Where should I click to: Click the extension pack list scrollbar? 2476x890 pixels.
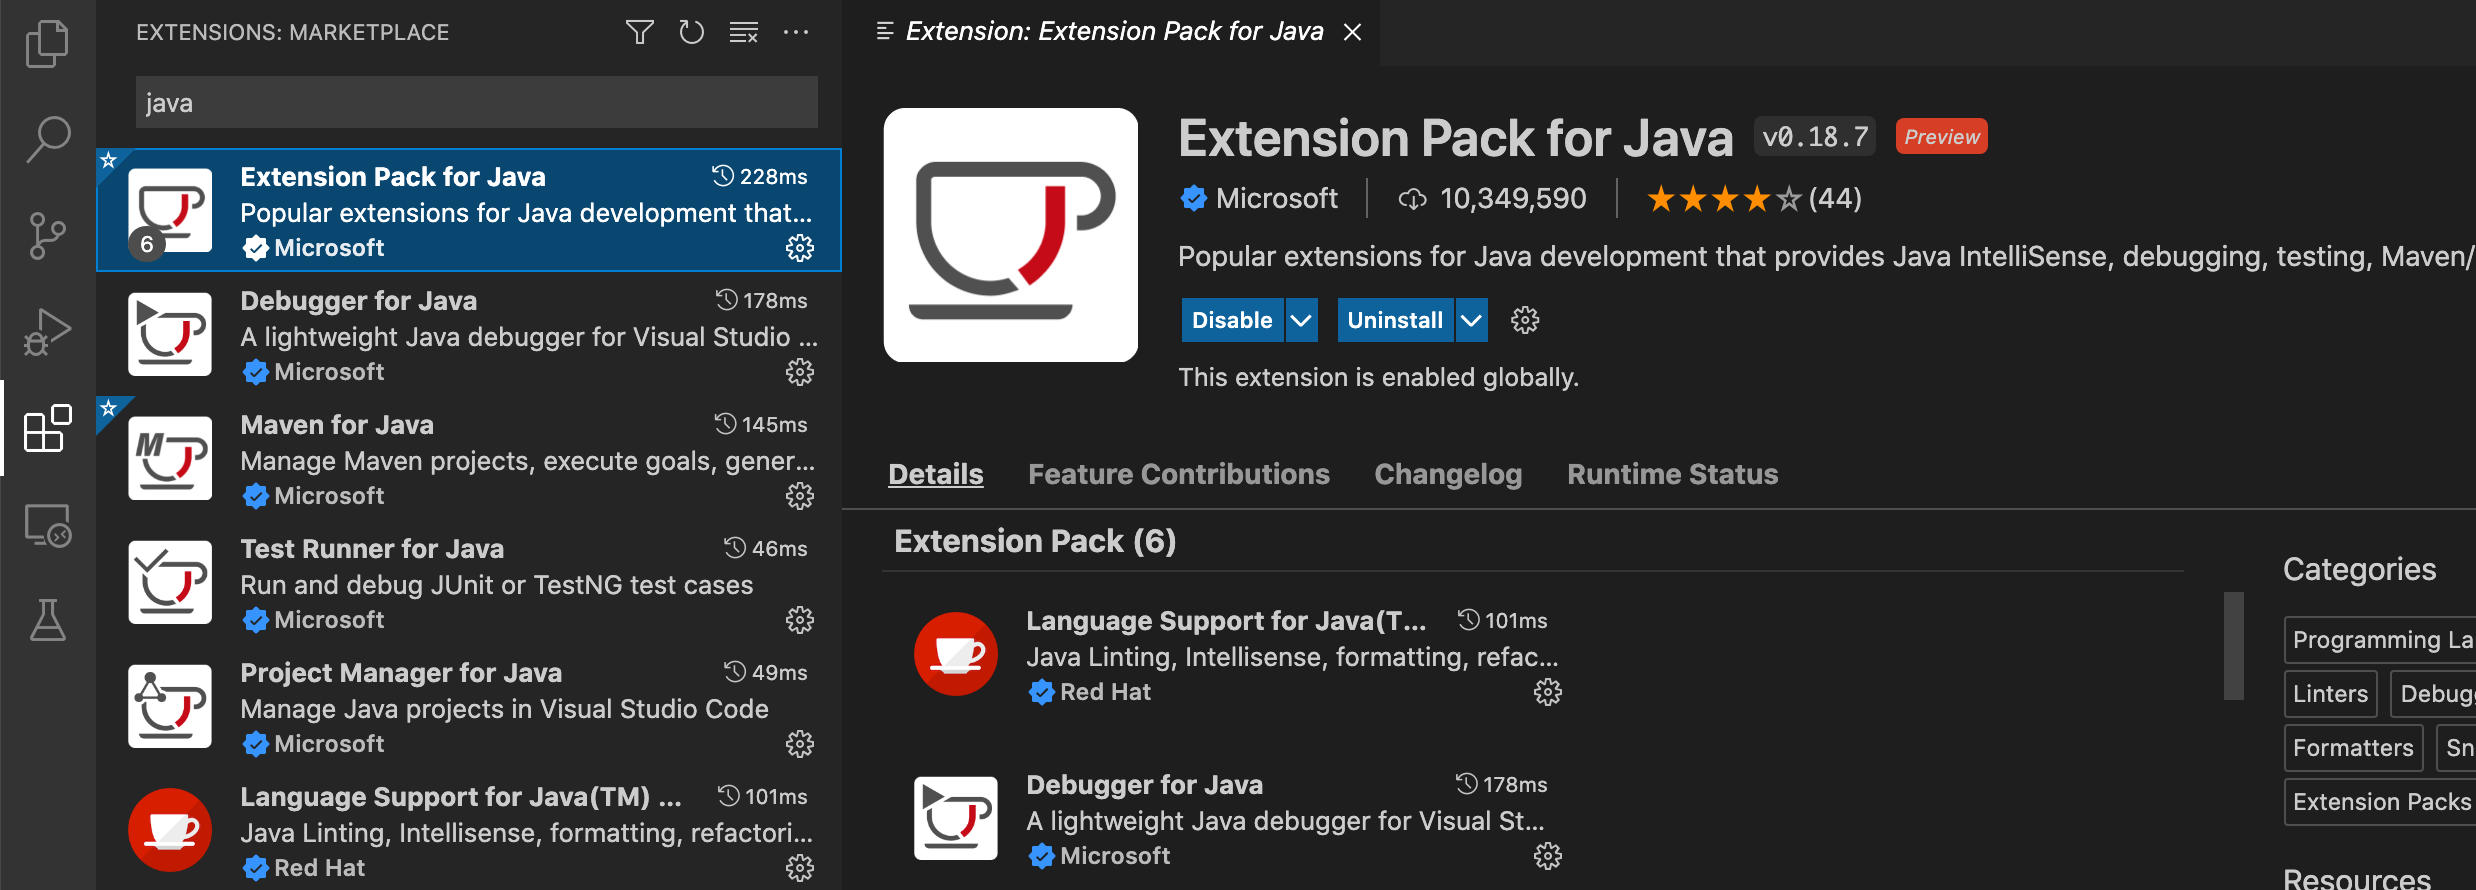(2233, 646)
